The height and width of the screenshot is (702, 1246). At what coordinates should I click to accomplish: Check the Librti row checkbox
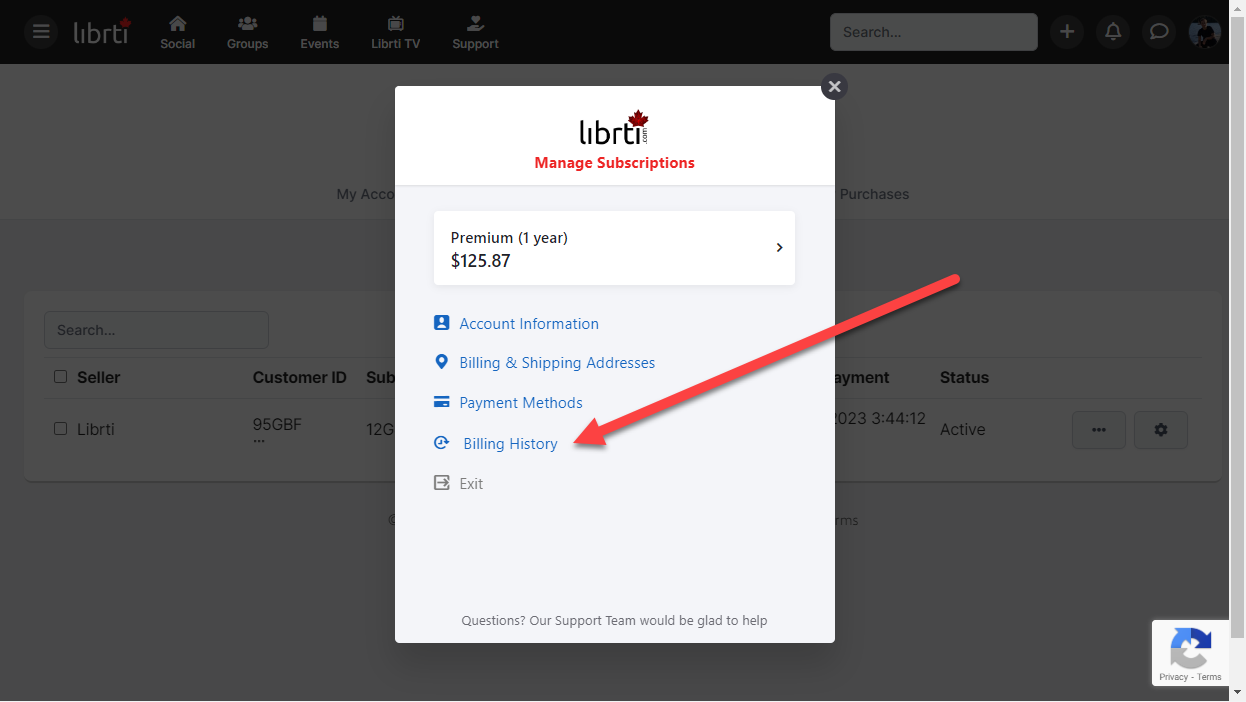pyautogui.click(x=60, y=429)
